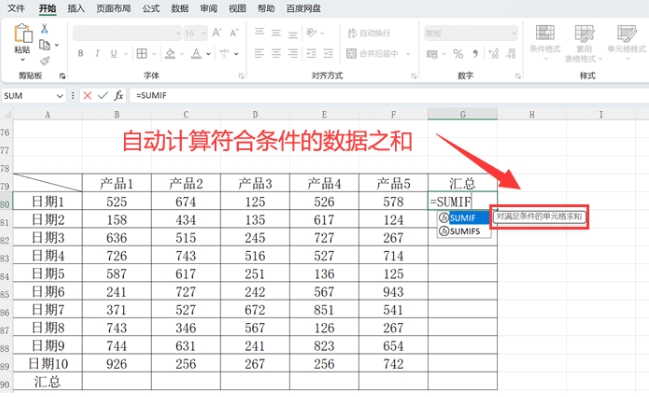Screen dimensions: 649x397
Task: Click the Format Painter brush icon
Action: pyautogui.click(x=45, y=61)
